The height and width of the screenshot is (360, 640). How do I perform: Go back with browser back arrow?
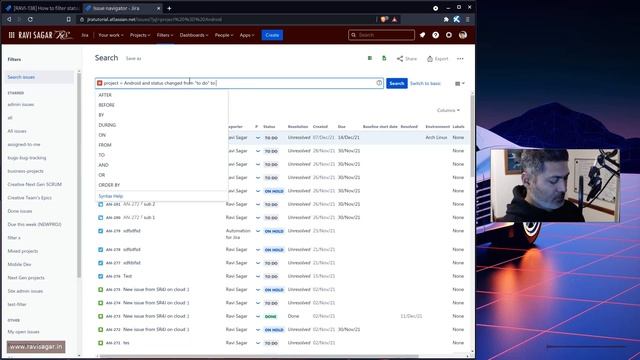9,19
